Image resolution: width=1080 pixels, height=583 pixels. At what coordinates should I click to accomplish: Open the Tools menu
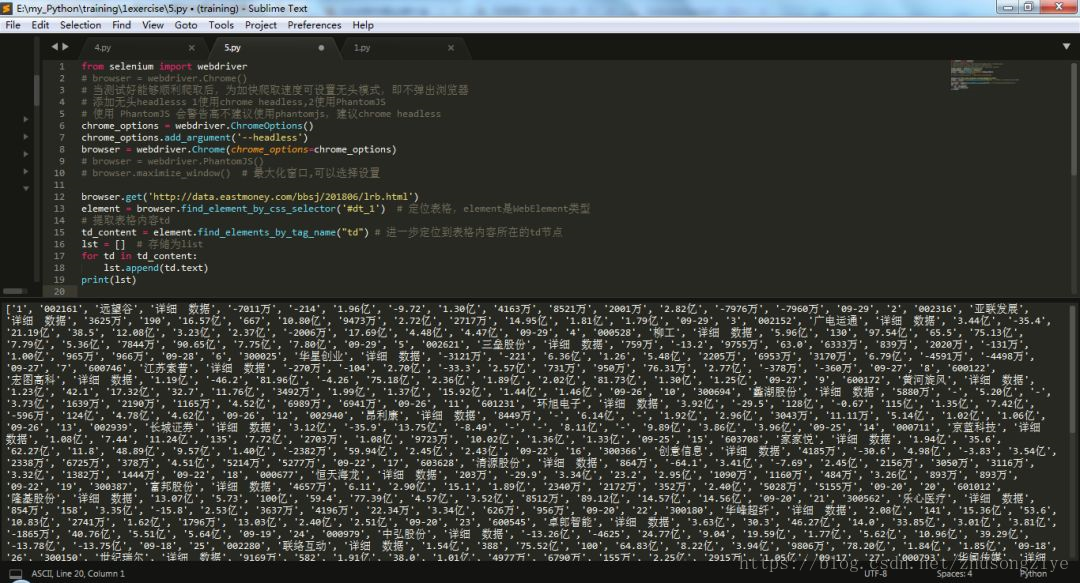[221, 25]
